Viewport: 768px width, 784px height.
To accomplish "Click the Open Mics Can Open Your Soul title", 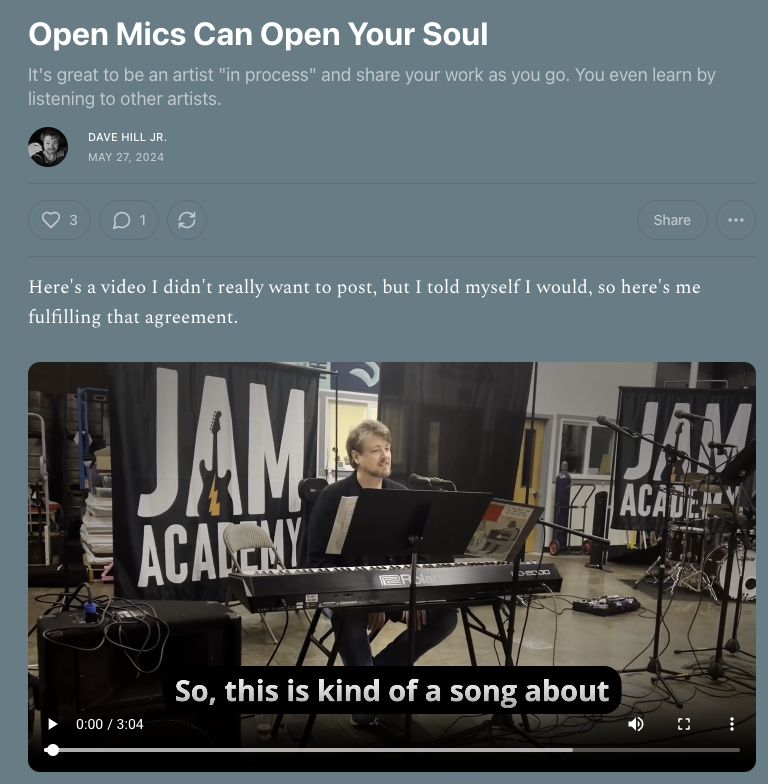I will (x=258, y=34).
